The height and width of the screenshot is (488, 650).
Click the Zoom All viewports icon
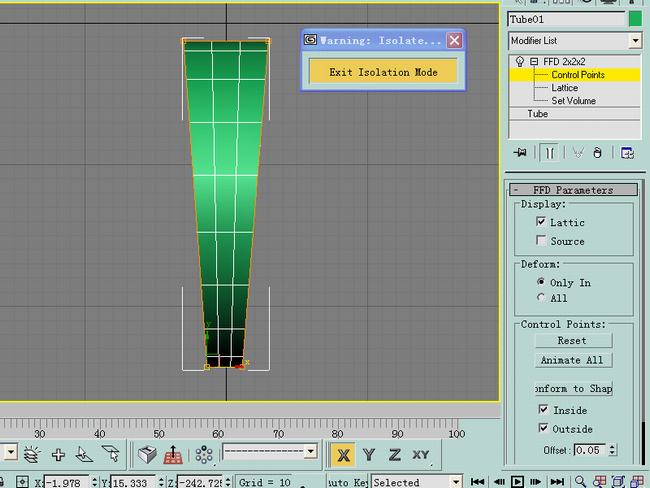pyautogui.click(x=599, y=481)
